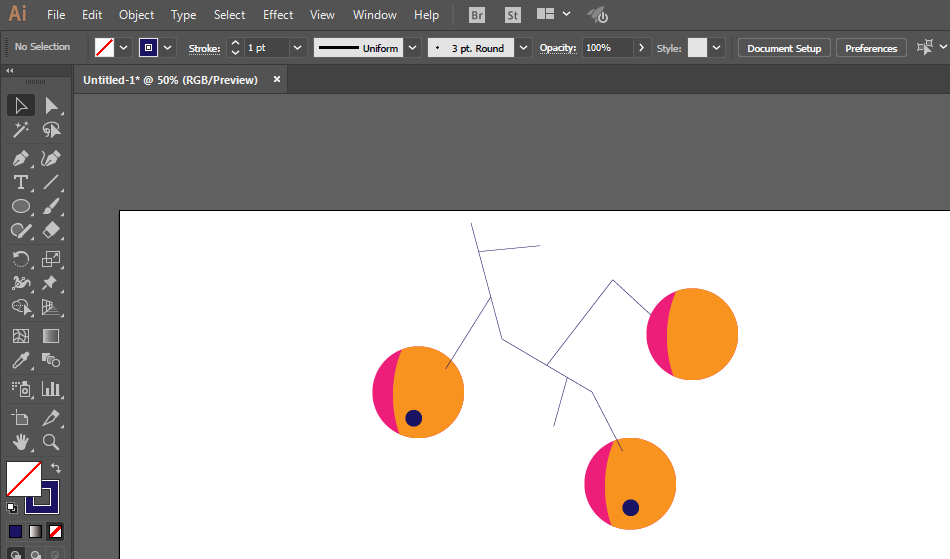This screenshot has width=950, height=559.
Task: Open Stroke panel via Stroke label
Action: pos(204,48)
